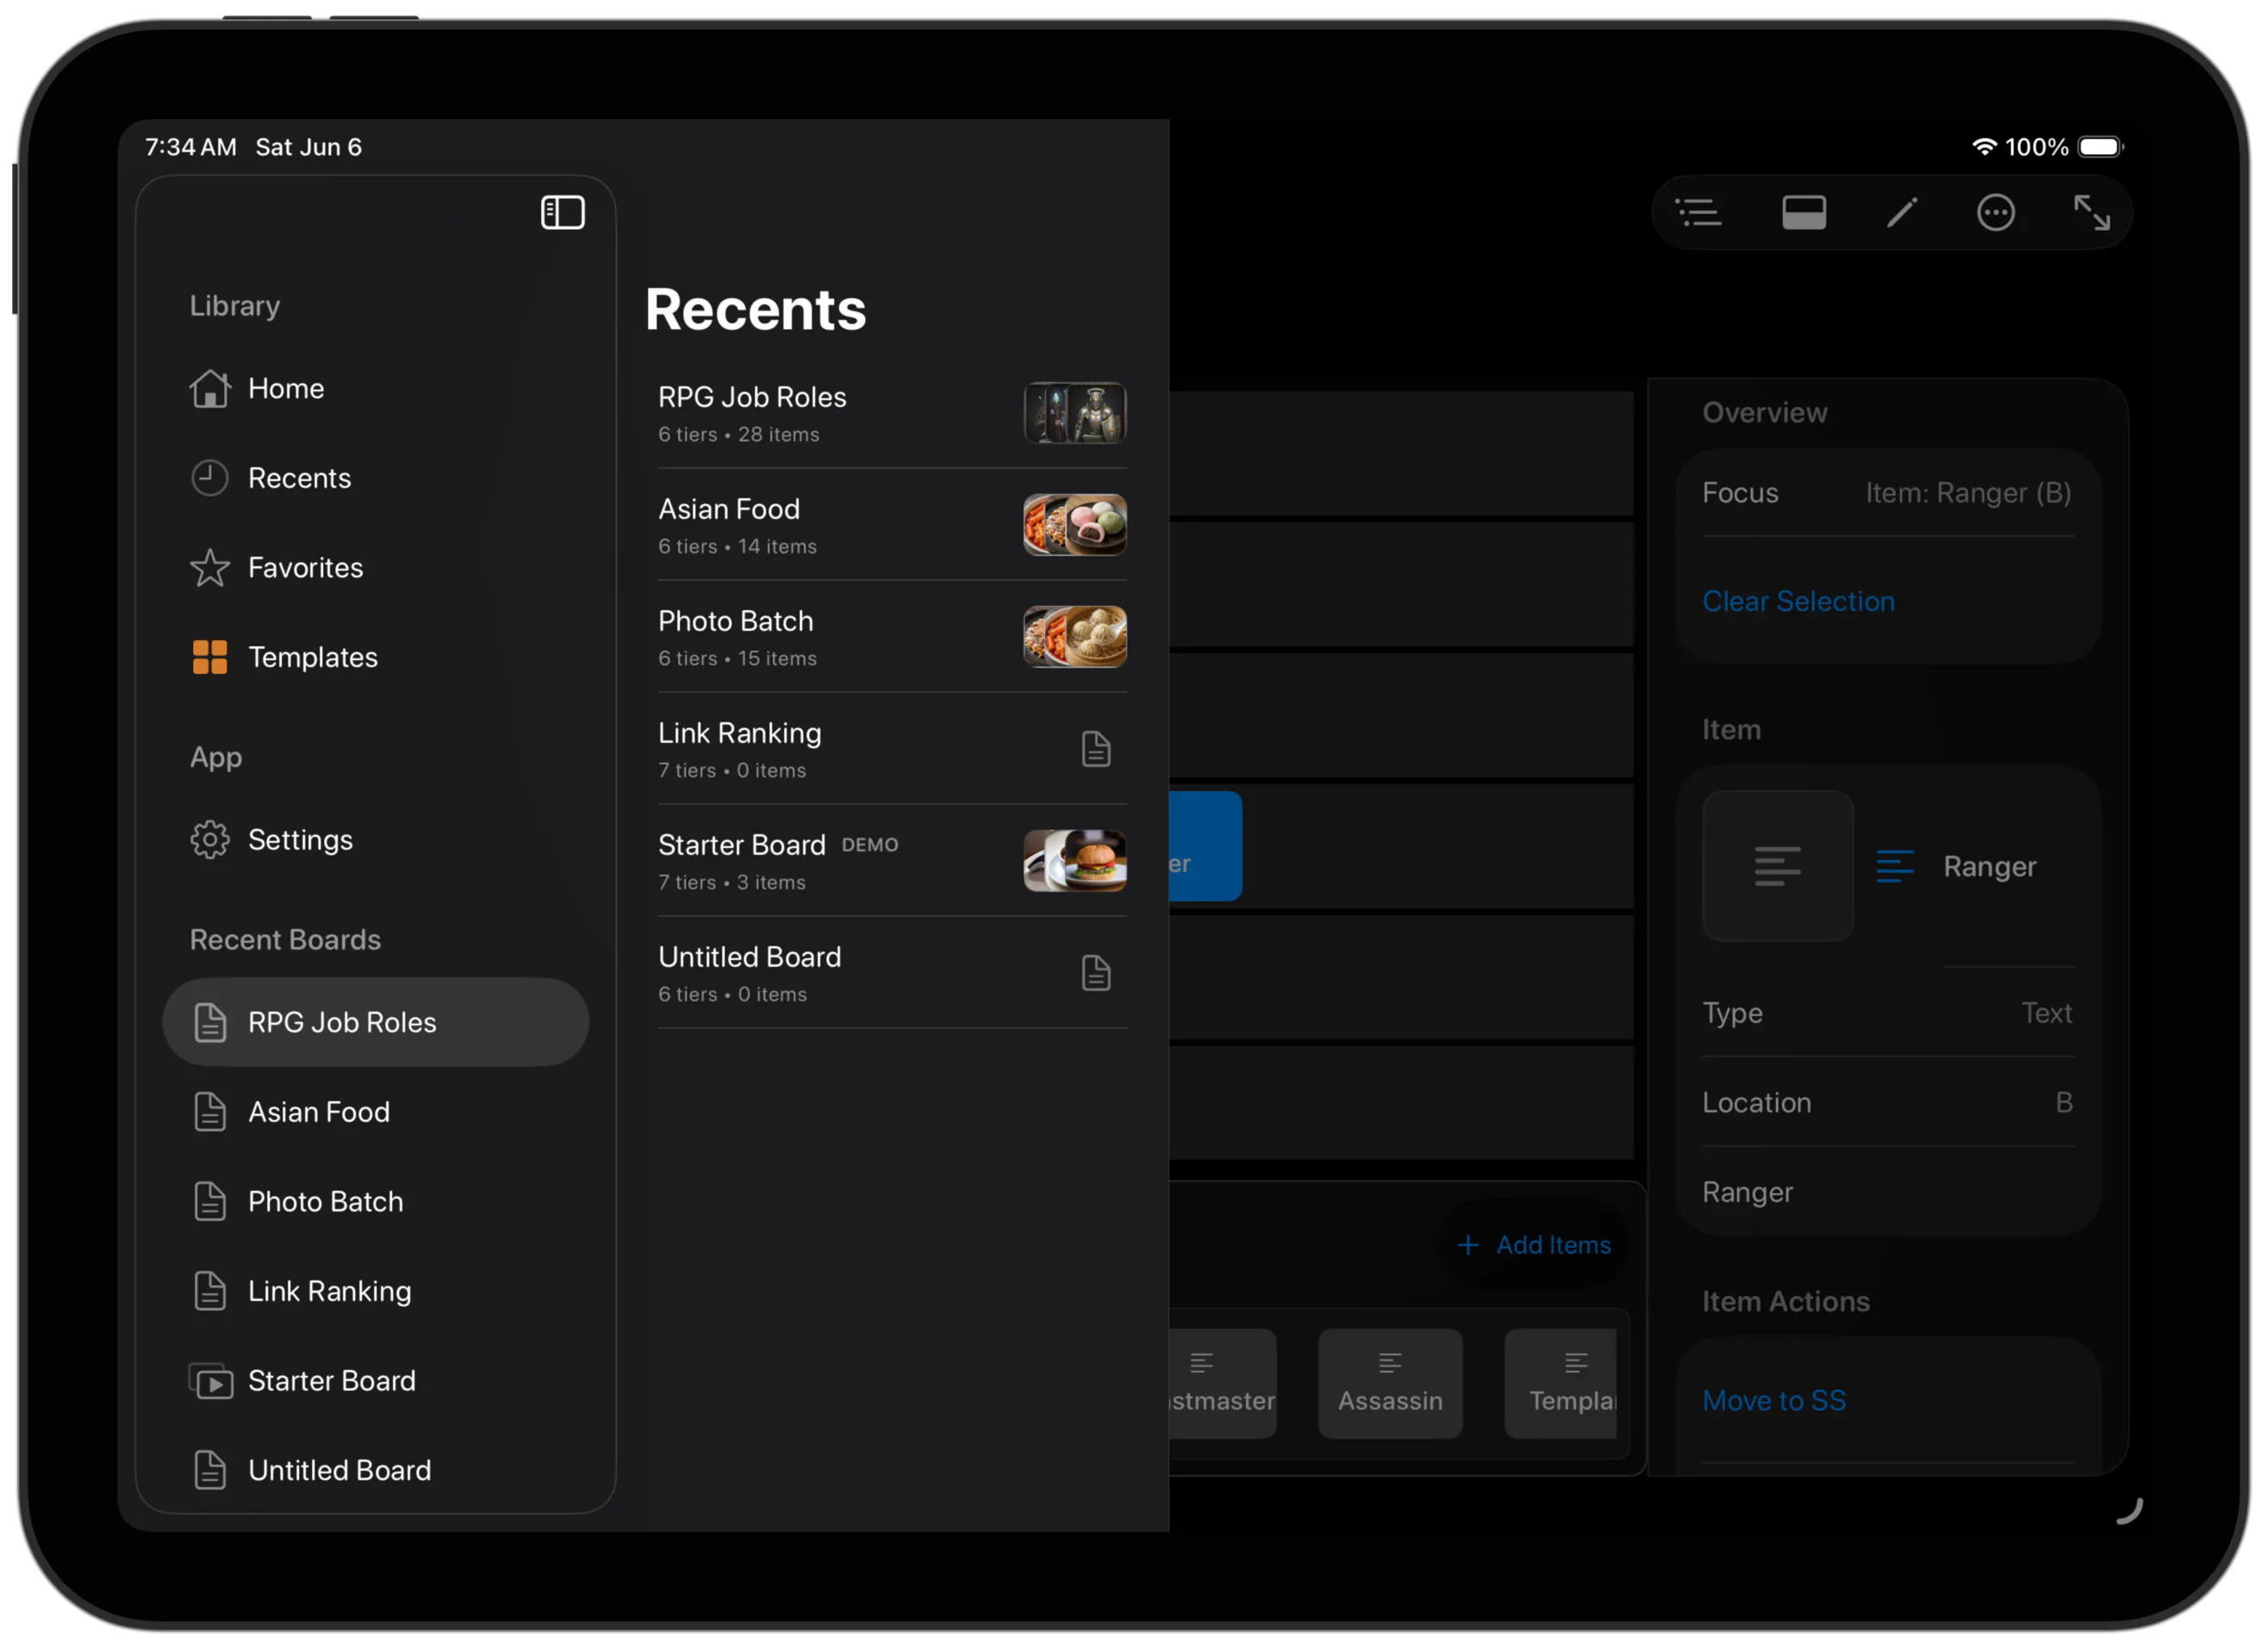Click the blue text icon beside Ranger
This screenshot has width=2268, height=1651.
(x=1894, y=866)
